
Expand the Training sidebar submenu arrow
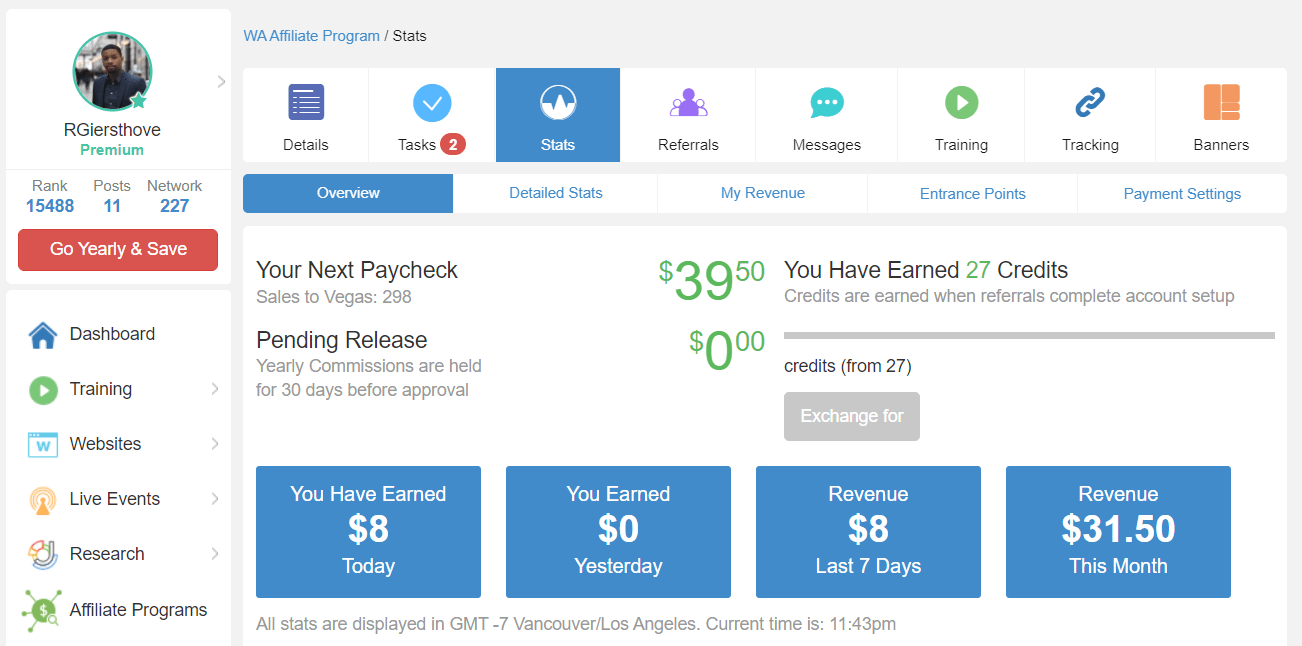coord(215,389)
